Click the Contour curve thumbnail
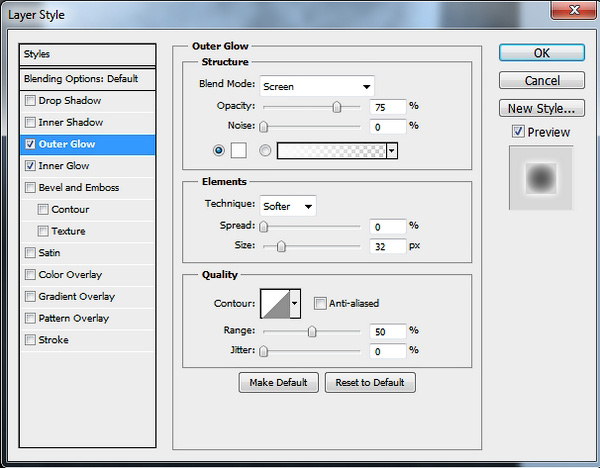The height and width of the screenshot is (468, 600). [x=275, y=303]
